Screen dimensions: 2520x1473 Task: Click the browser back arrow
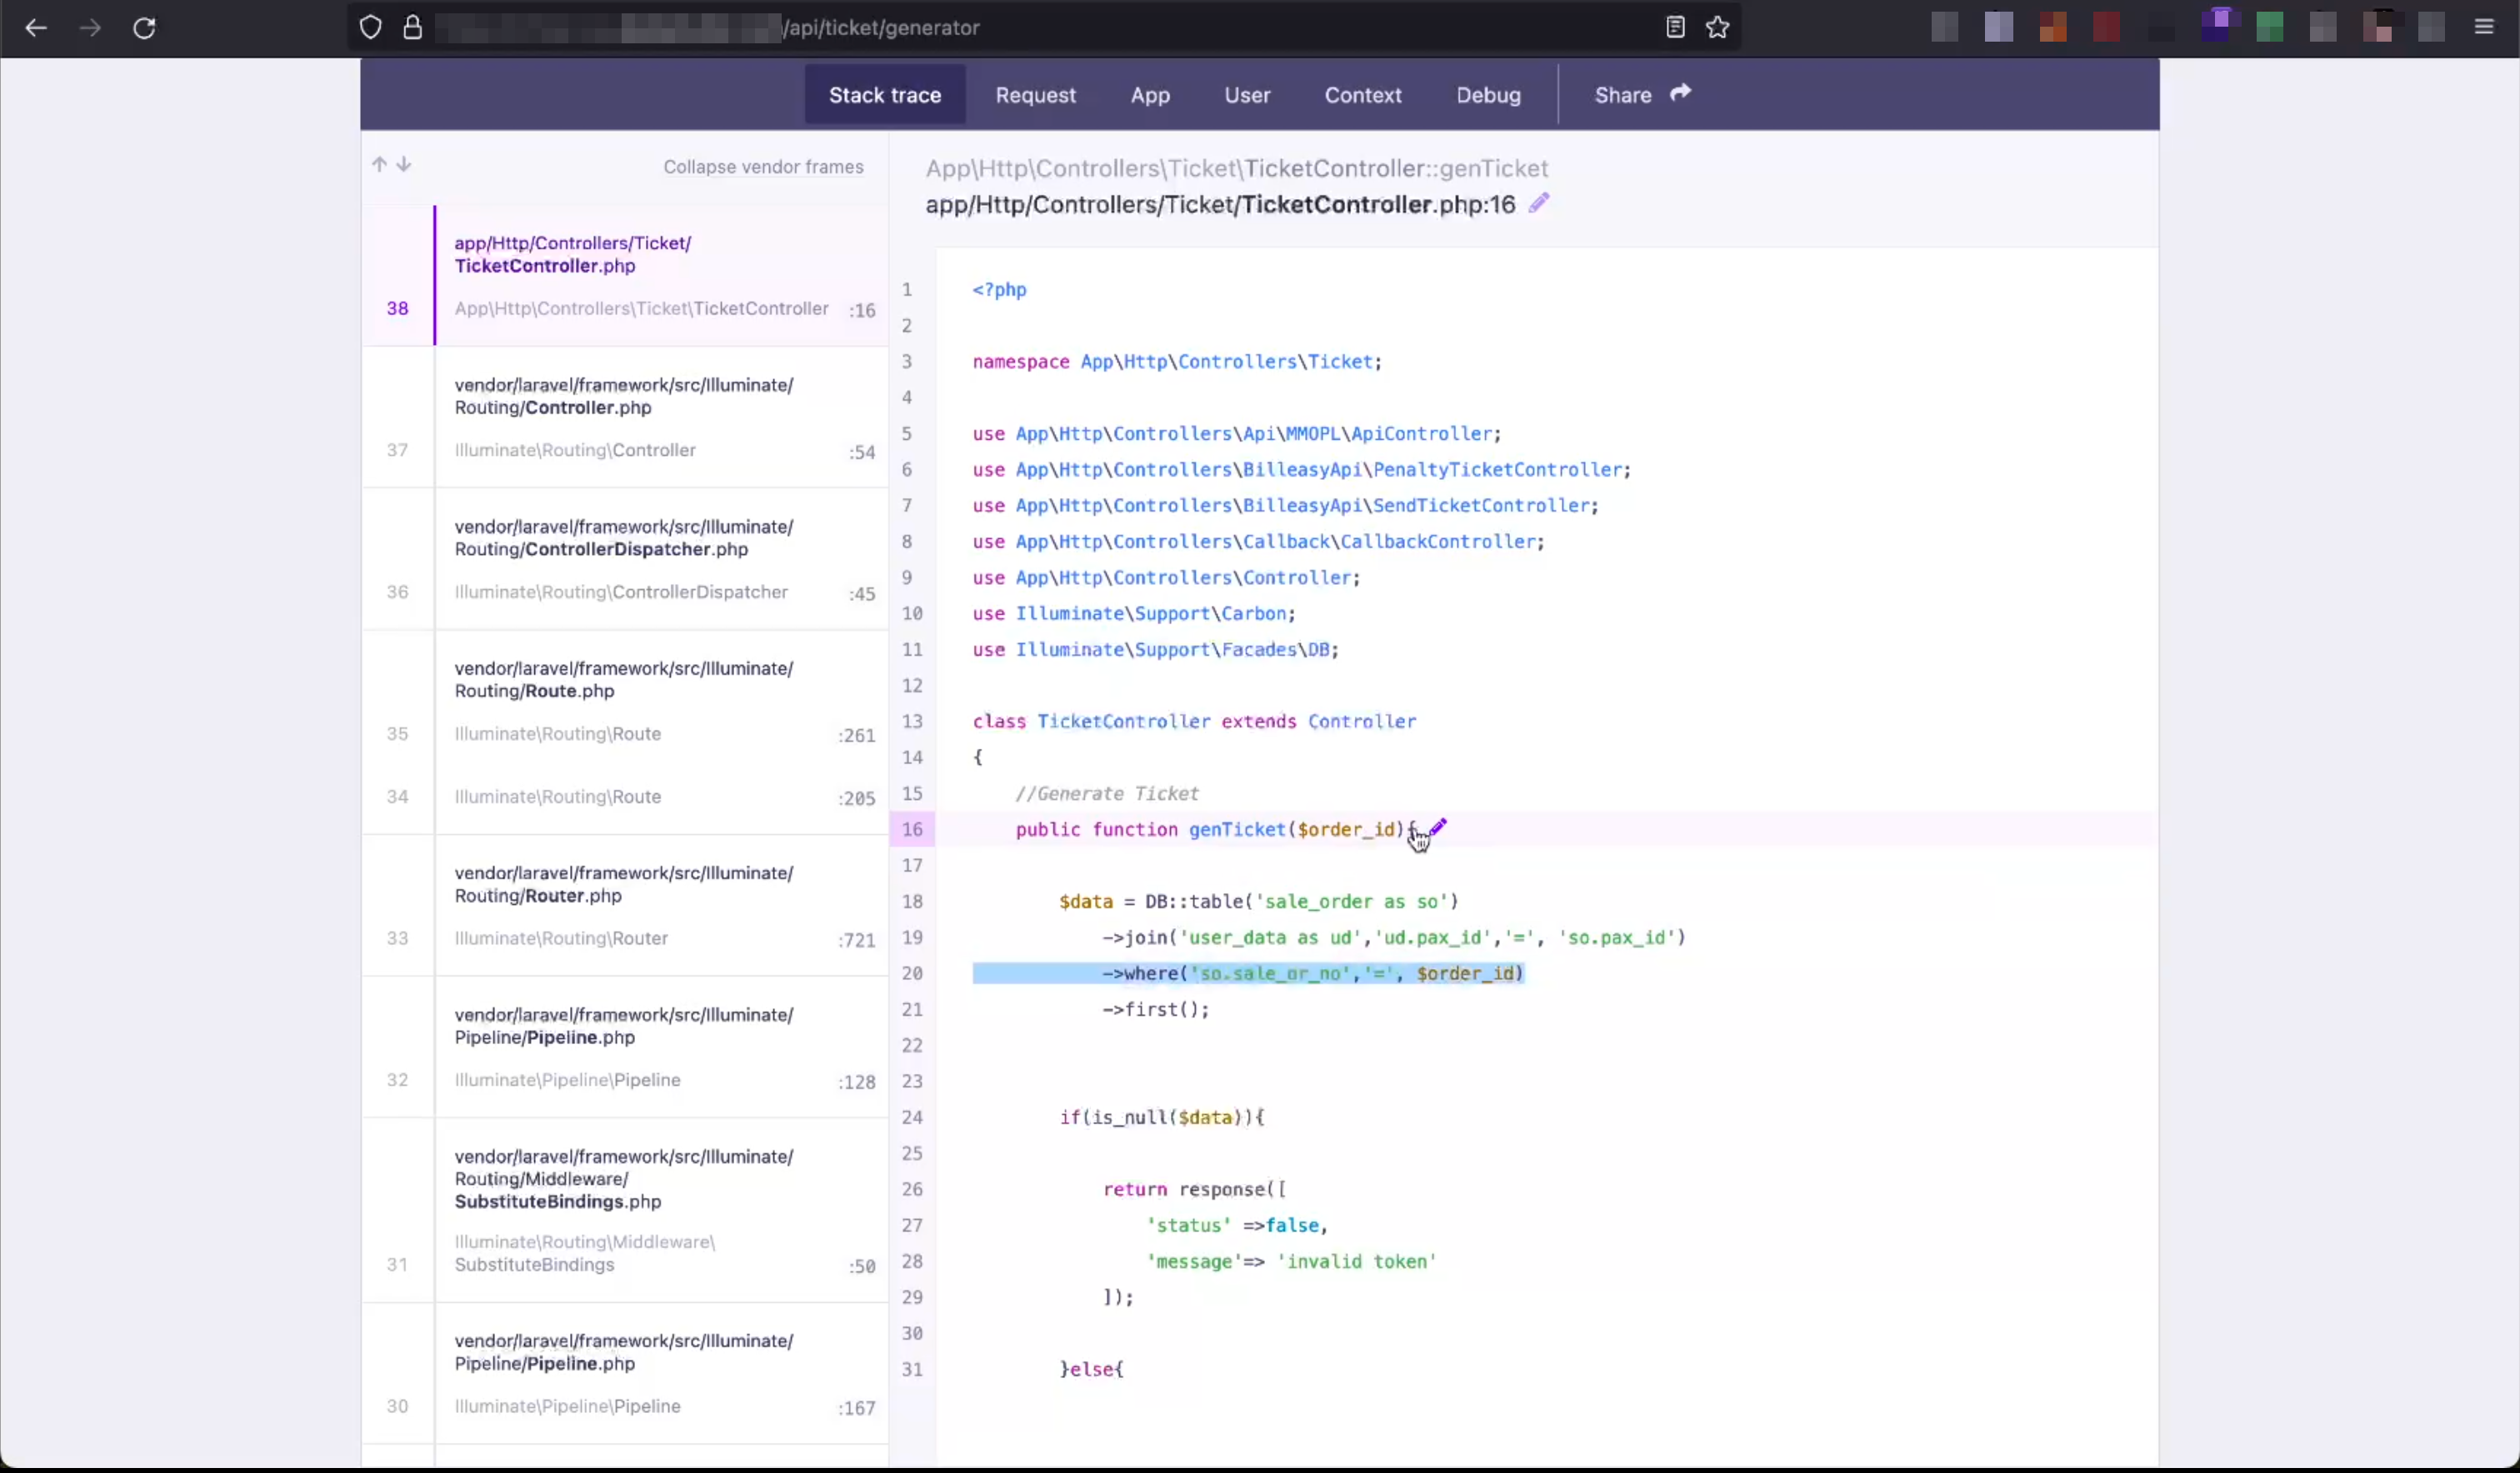click(36, 28)
